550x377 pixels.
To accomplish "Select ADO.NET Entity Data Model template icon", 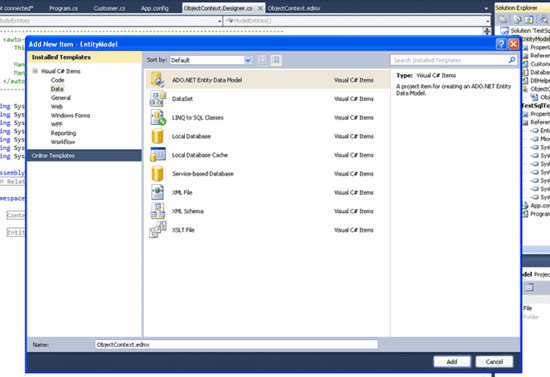I will point(157,80).
